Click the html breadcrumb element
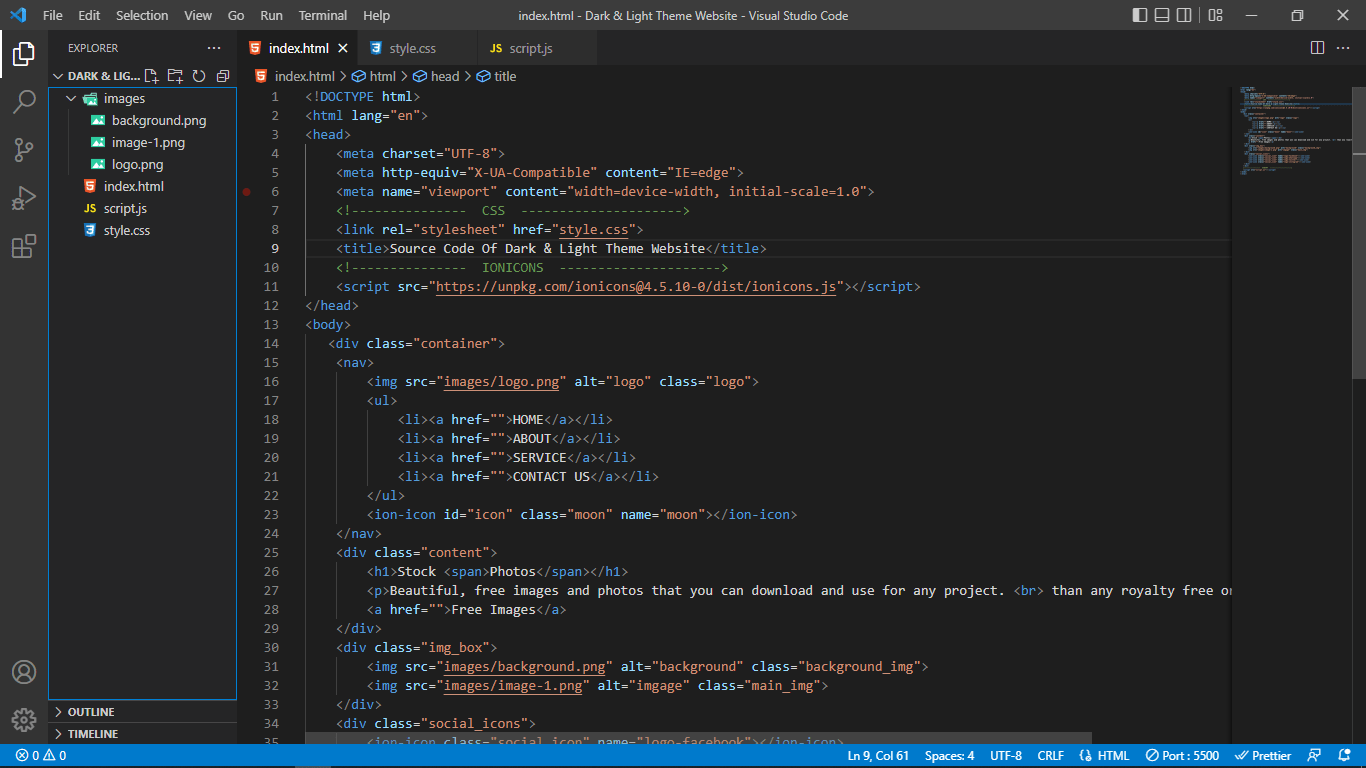 coord(373,76)
